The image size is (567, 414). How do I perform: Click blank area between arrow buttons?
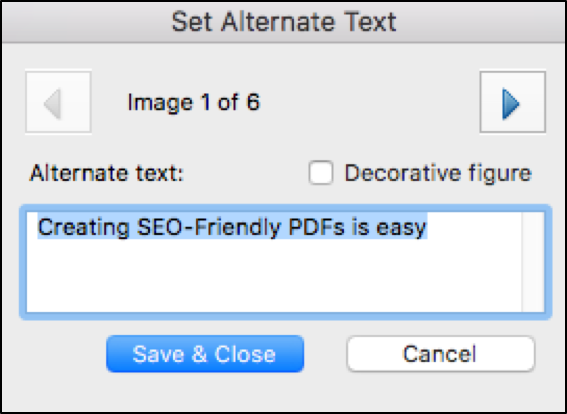(x=370, y=102)
